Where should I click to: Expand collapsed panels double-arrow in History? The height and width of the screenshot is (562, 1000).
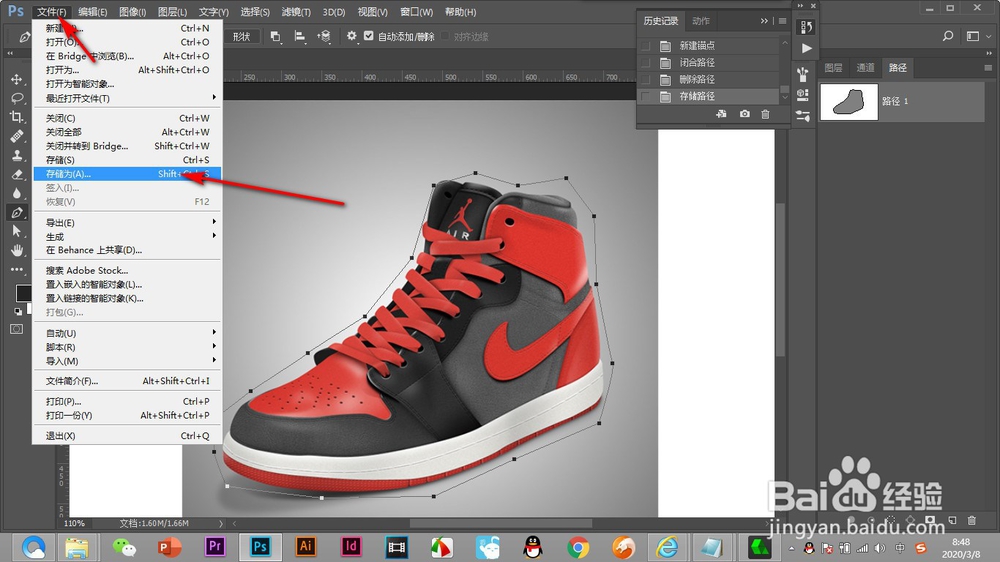tap(764, 21)
